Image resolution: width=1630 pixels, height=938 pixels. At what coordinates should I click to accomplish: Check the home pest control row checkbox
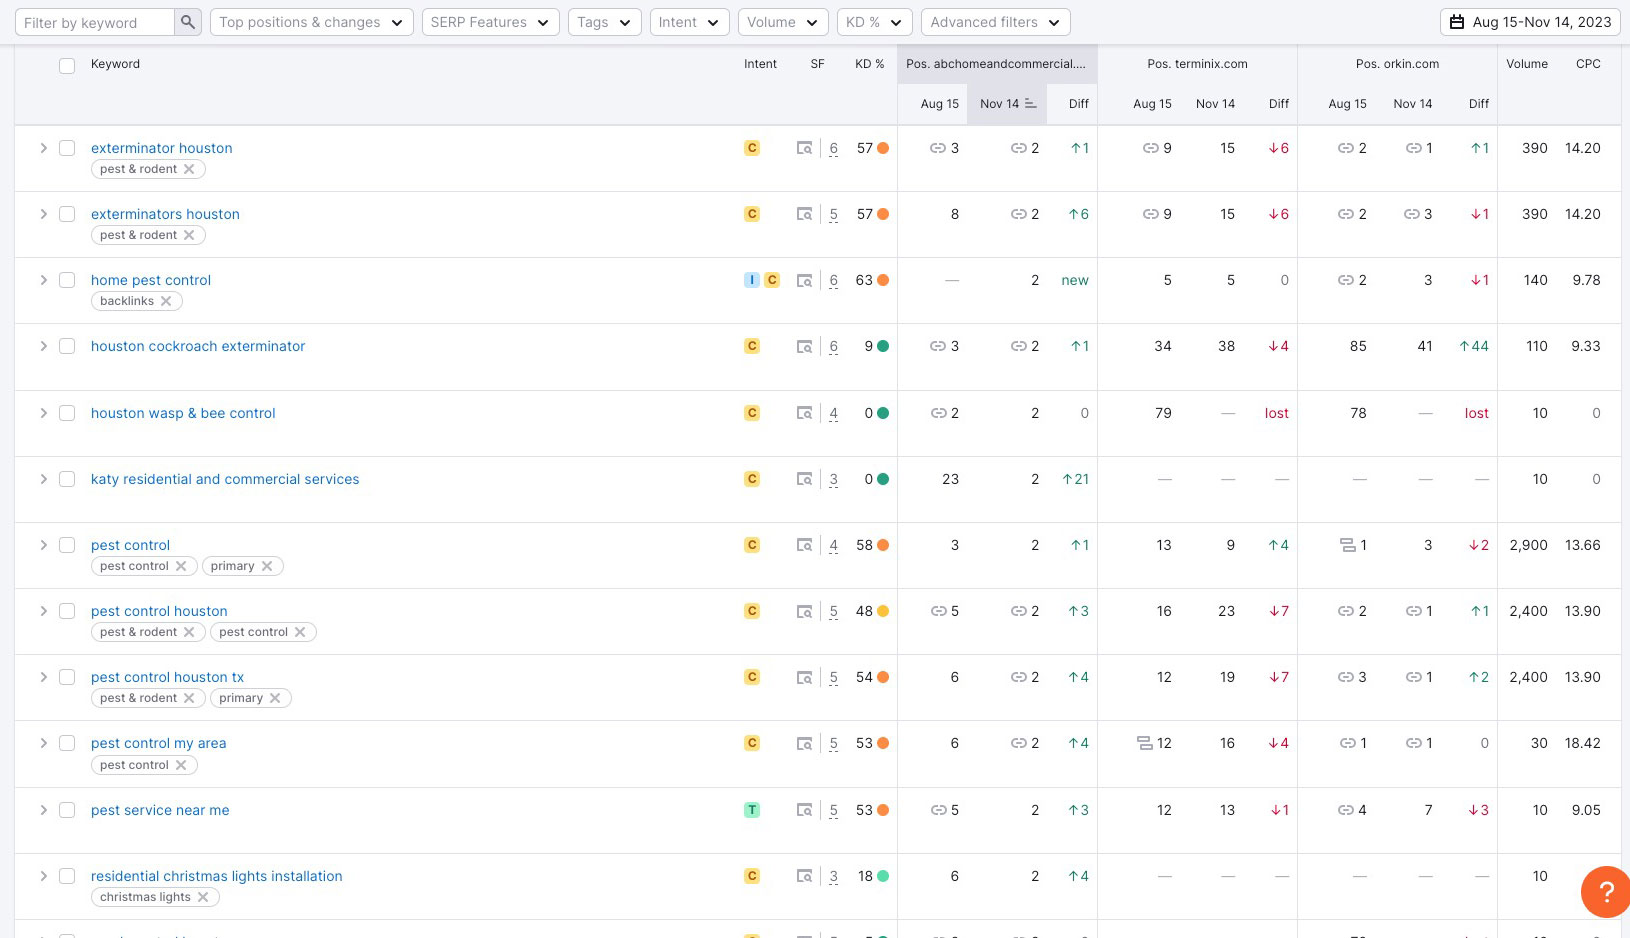67,280
